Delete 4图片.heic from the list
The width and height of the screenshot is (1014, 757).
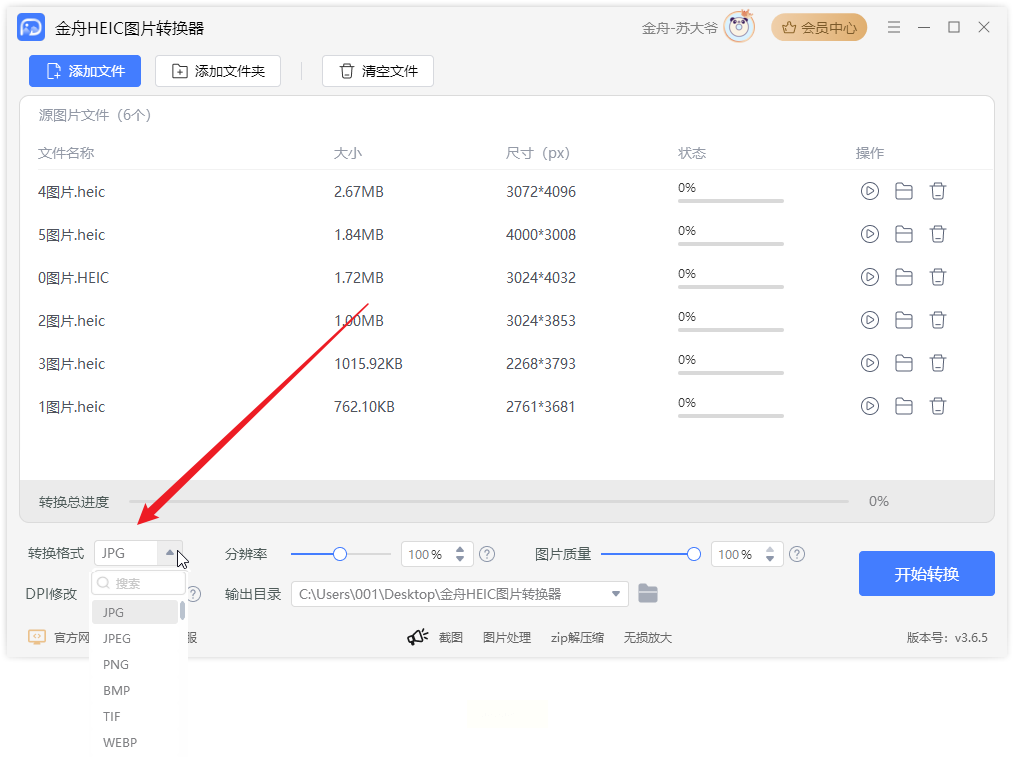(x=938, y=191)
